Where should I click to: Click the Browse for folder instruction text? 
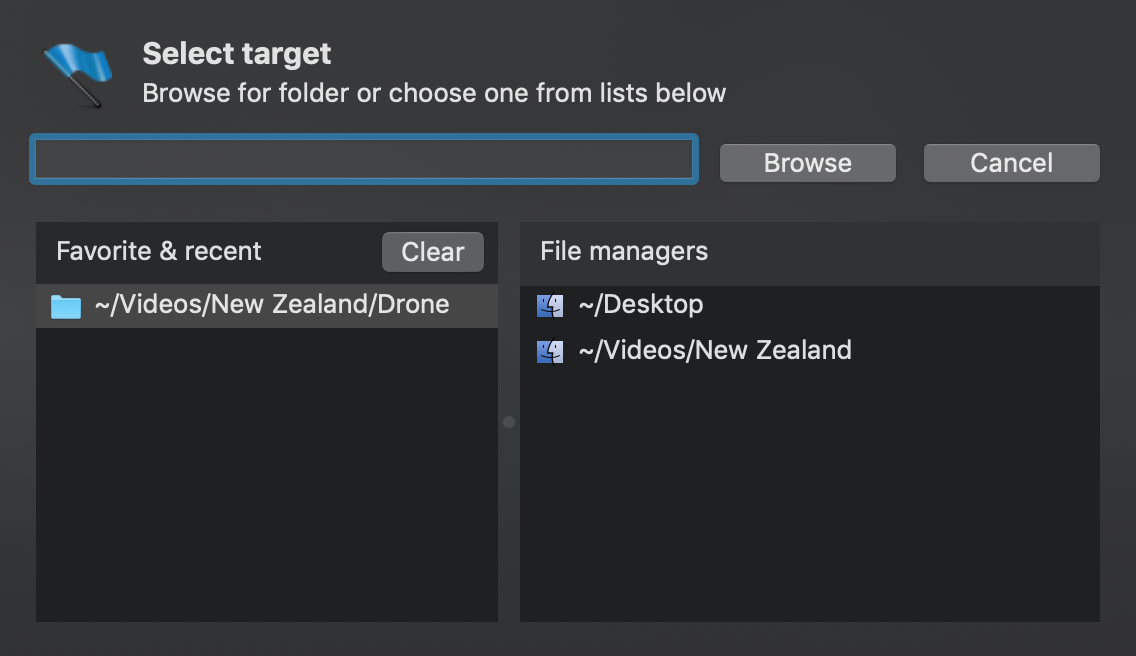(434, 94)
